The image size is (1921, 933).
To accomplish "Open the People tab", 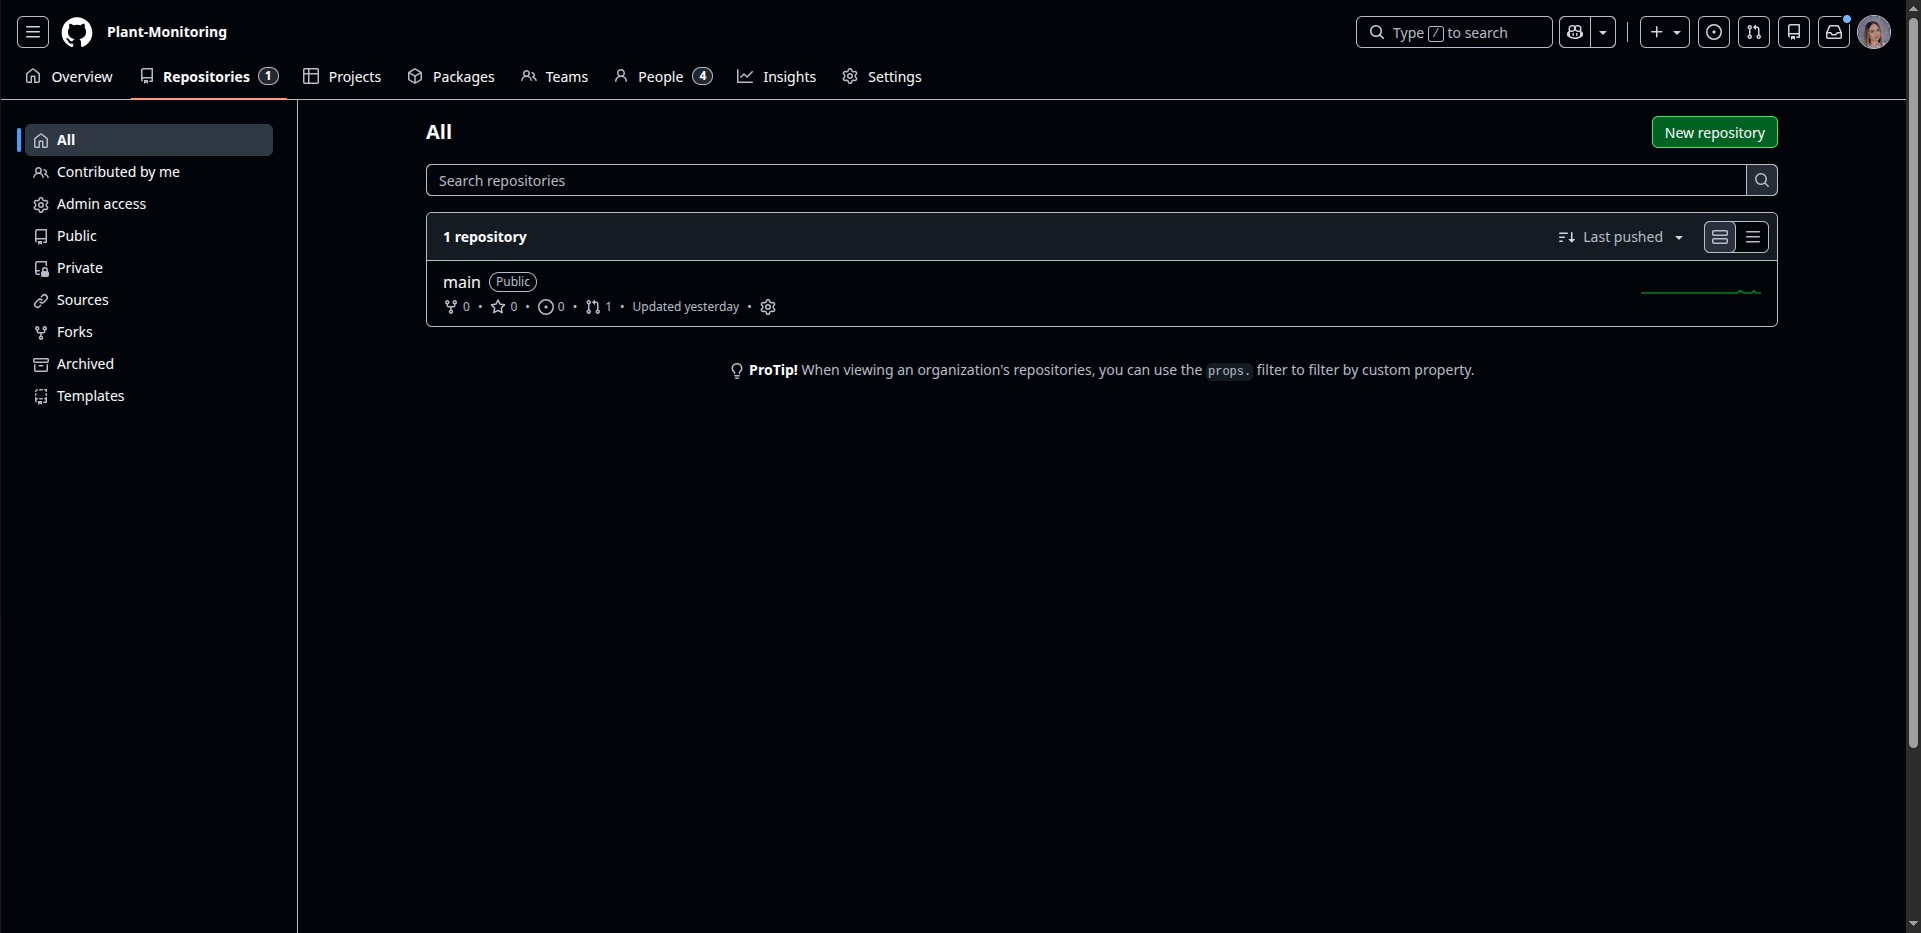I will click(663, 77).
